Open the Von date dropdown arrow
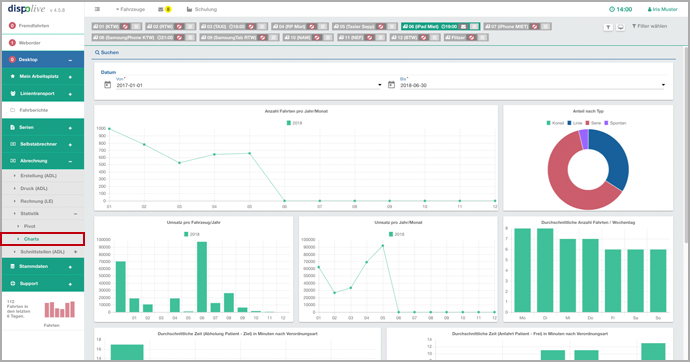The height and width of the screenshot is (362, 690). click(x=380, y=85)
